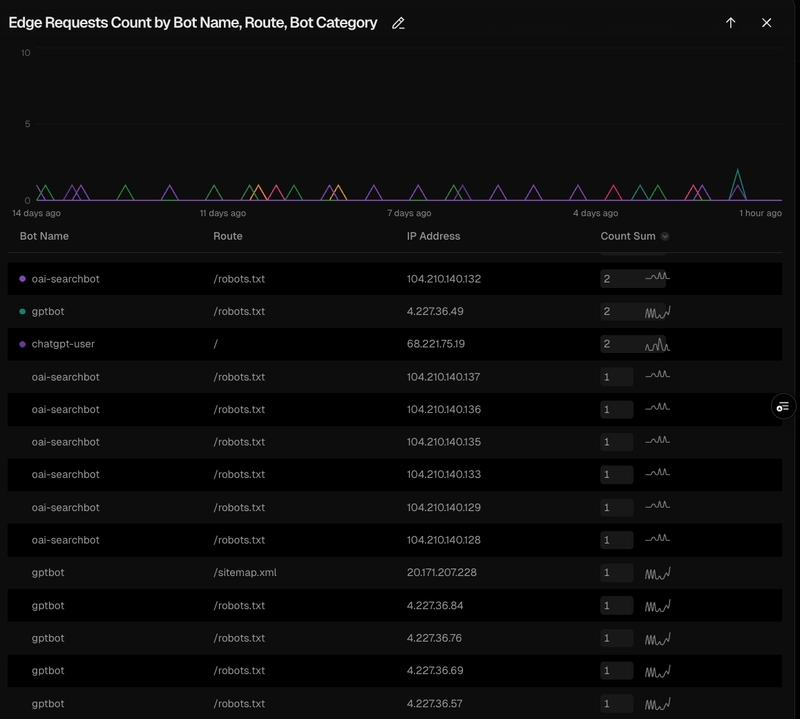The height and width of the screenshot is (719, 800).
Task: Click the '1 hour ago' axis label
Action: tap(760, 213)
